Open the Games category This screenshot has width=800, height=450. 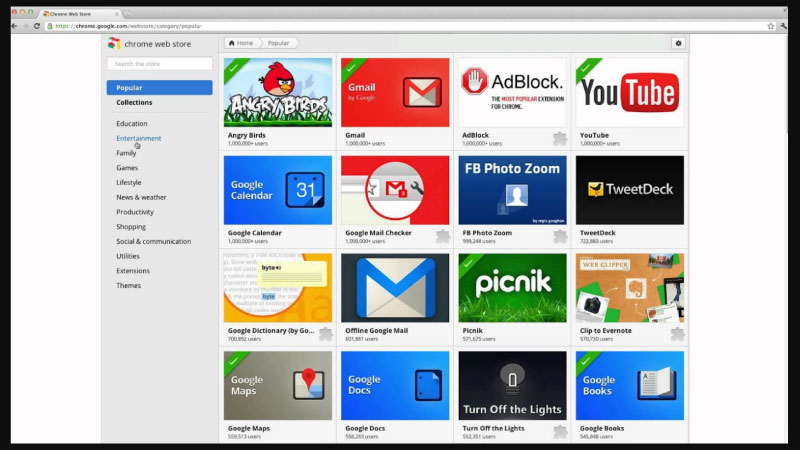(127, 168)
